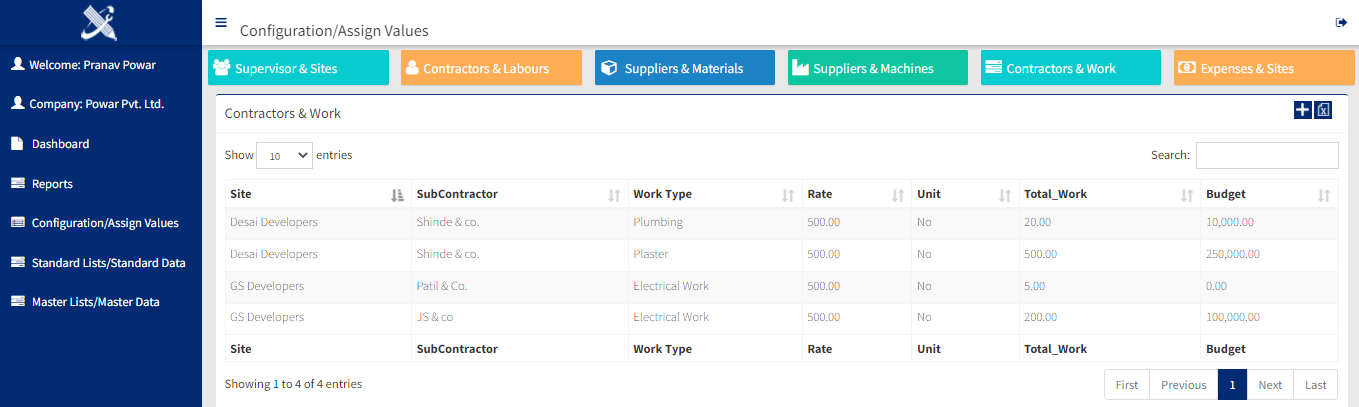
Task: Click the logout icon at top right
Action: pos(1341,23)
